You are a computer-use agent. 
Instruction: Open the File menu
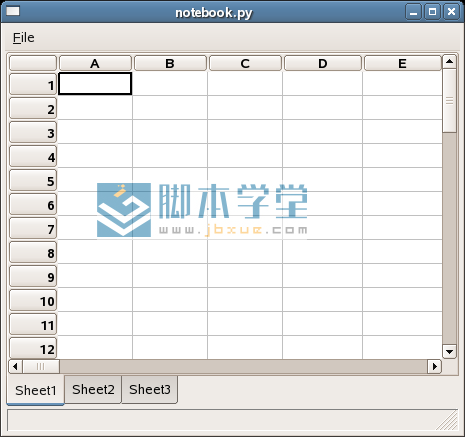pos(23,38)
